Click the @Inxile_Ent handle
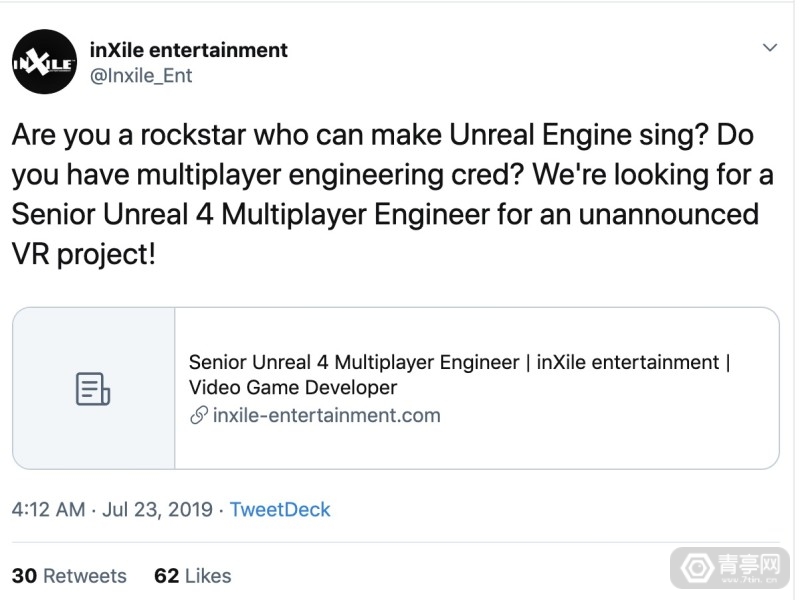Screen dimensions: 800x600 pos(141,75)
